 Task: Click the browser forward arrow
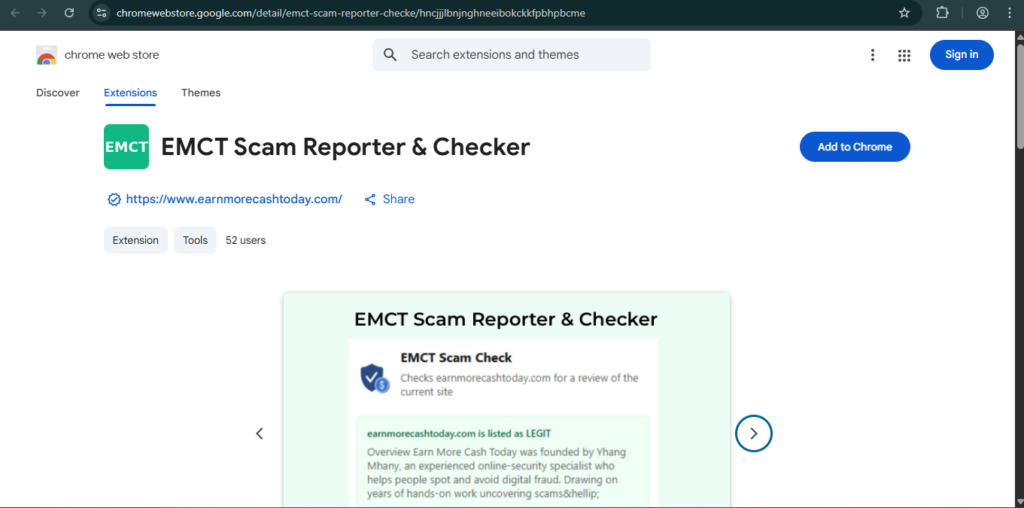click(42, 13)
